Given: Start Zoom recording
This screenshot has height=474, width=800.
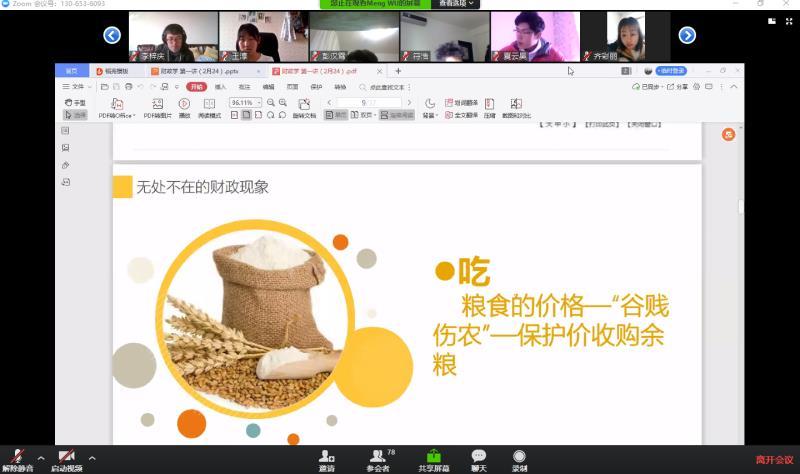Looking at the screenshot, I should pos(519,460).
